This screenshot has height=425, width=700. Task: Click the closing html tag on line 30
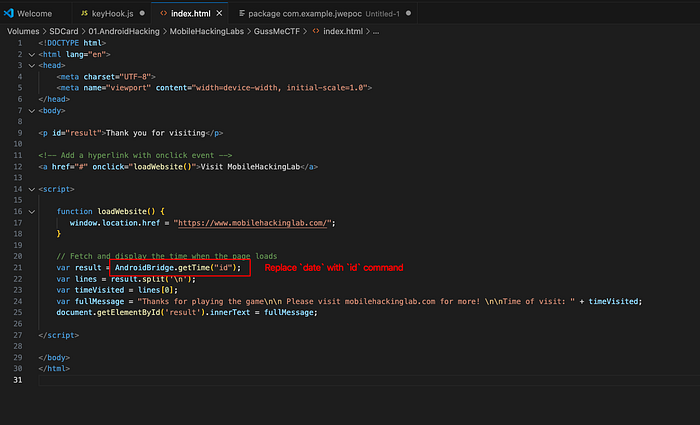[x=54, y=369]
